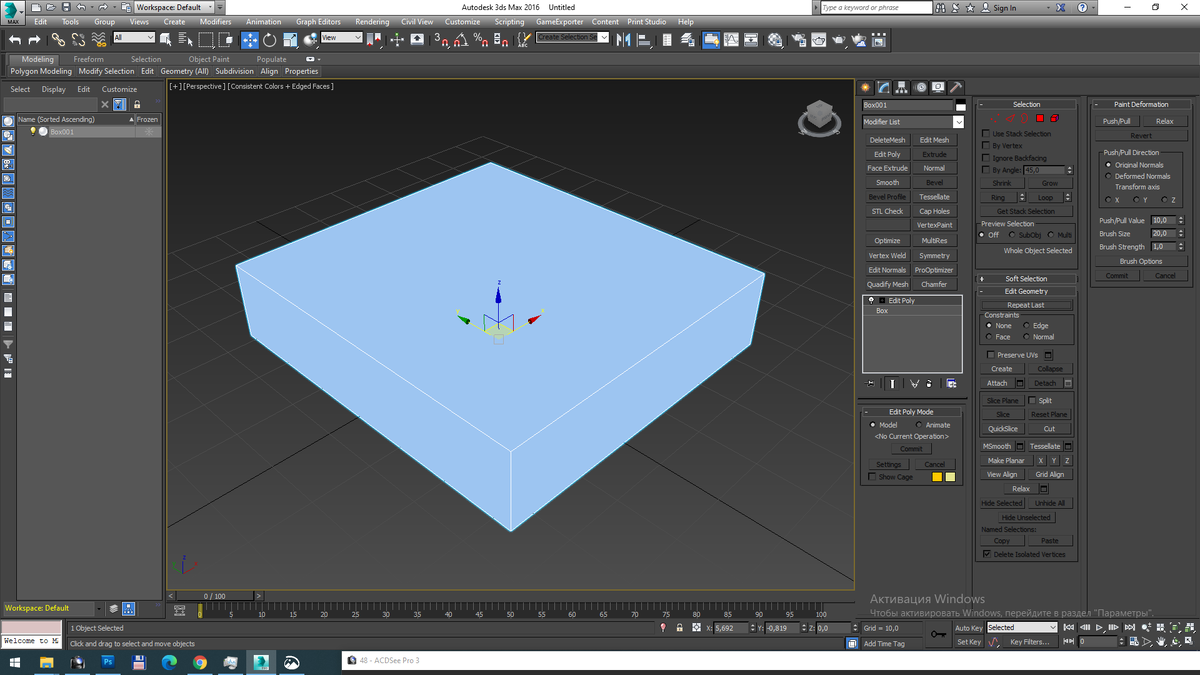This screenshot has width=1200, height=675.
Task: Open the Scripting menu
Action: pos(509,22)
